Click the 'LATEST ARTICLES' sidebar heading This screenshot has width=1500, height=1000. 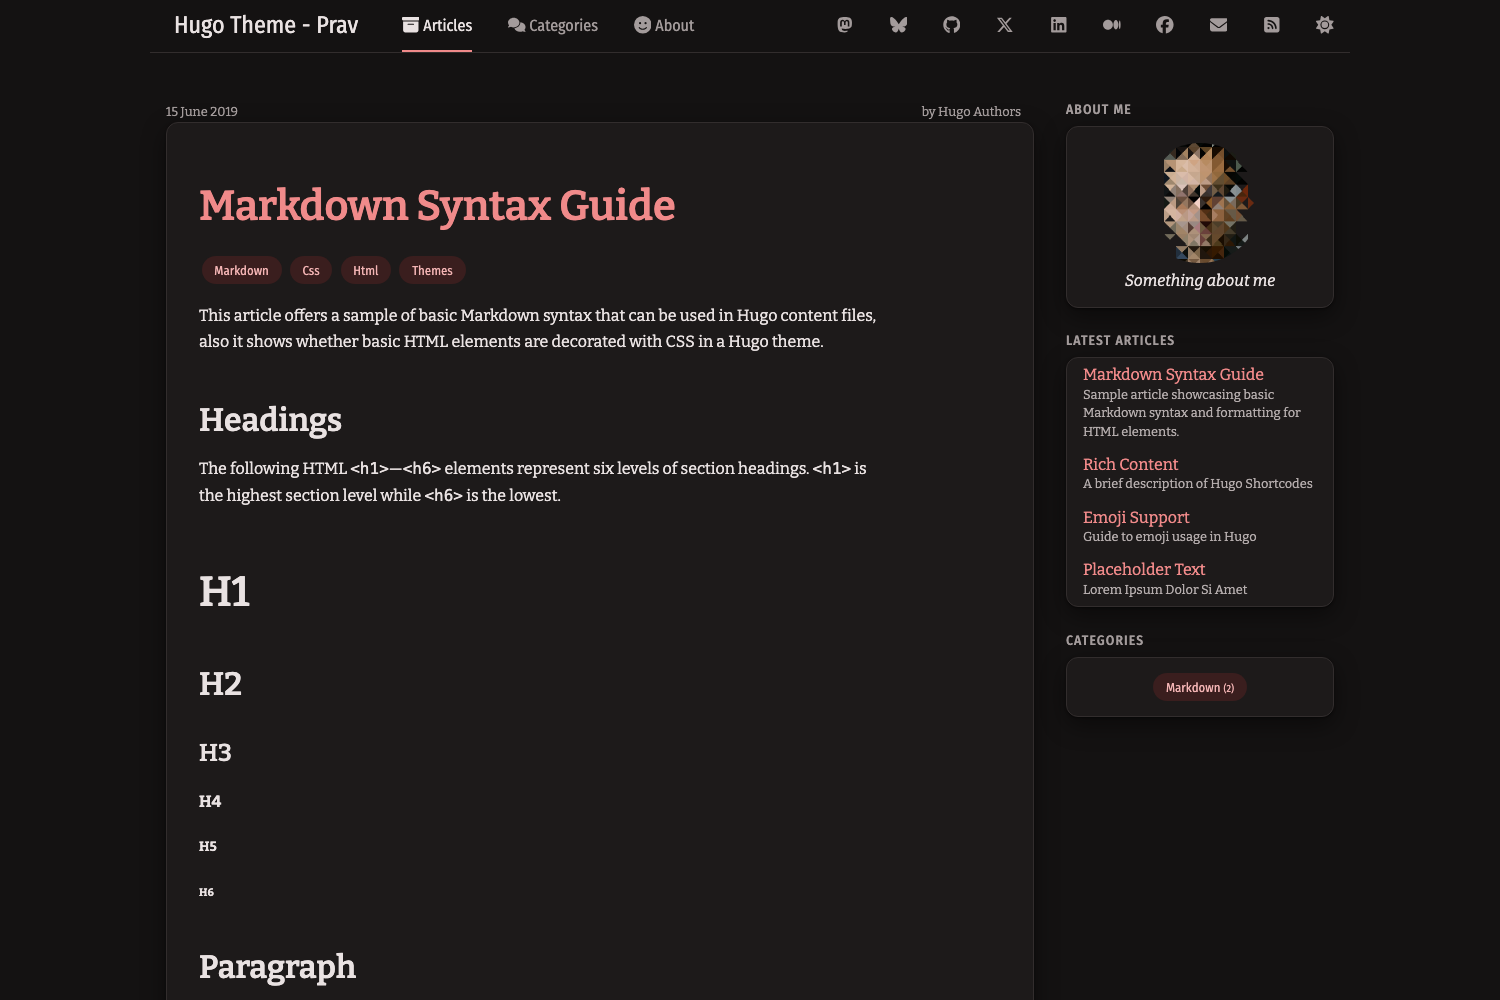click(x=1120, y=340)
